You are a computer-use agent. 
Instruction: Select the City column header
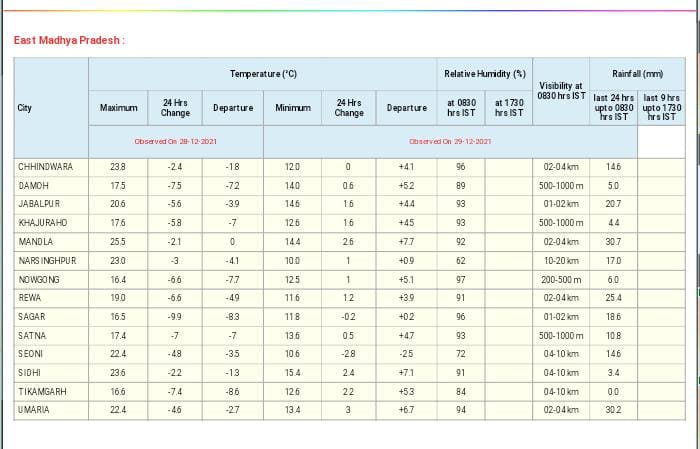click(25, 107)
